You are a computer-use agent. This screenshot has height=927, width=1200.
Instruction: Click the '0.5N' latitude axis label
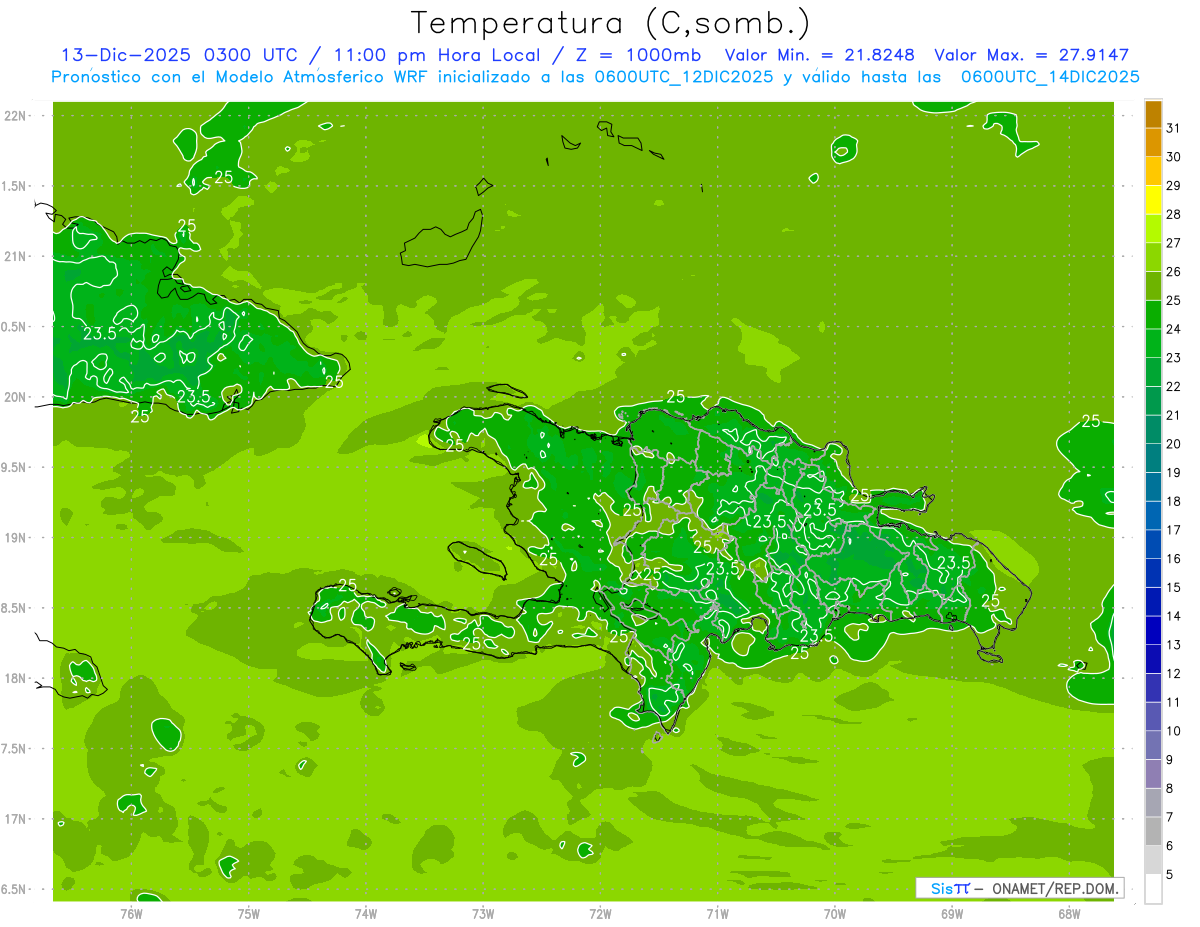(15, 327)
